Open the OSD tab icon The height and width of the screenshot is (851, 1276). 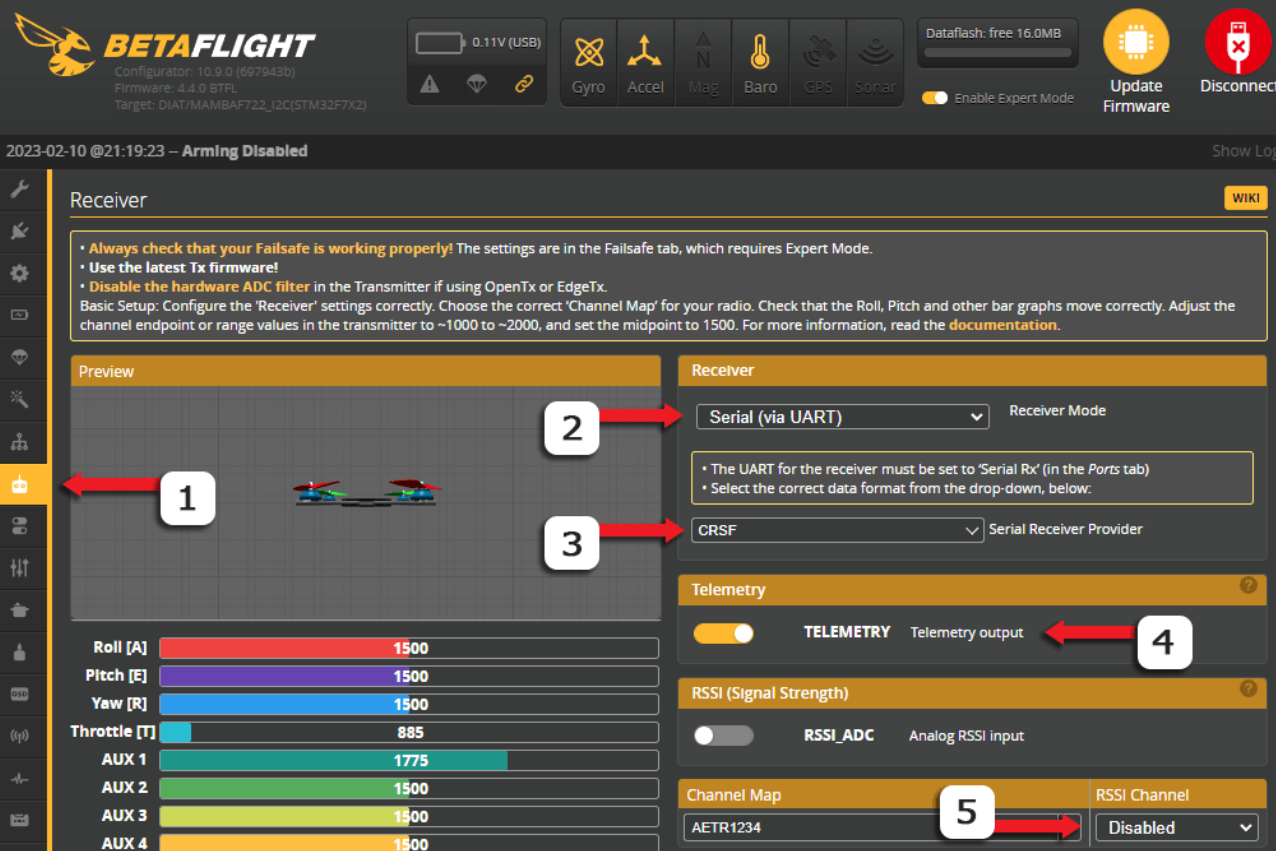(20, 693)
